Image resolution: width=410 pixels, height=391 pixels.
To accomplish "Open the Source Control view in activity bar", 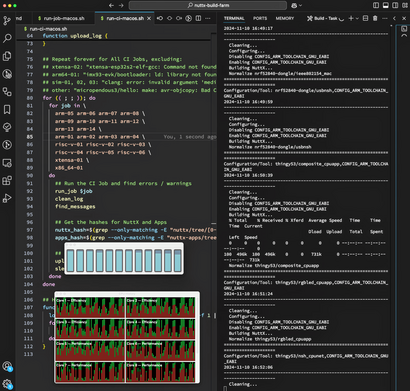I will (x=7, y=21).
